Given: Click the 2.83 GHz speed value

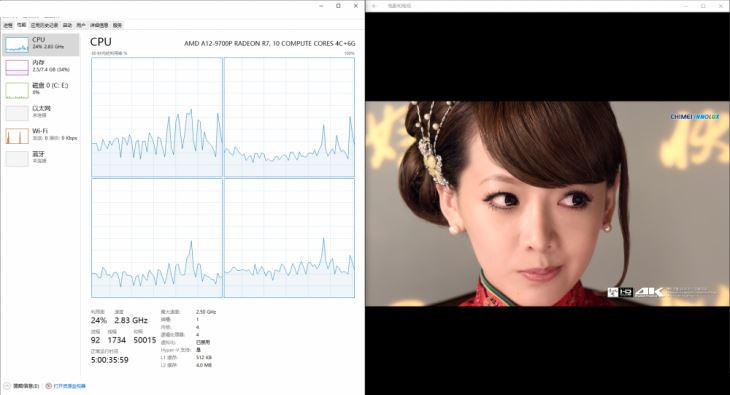Looking at the screenshot, I should tap(131, 320).
